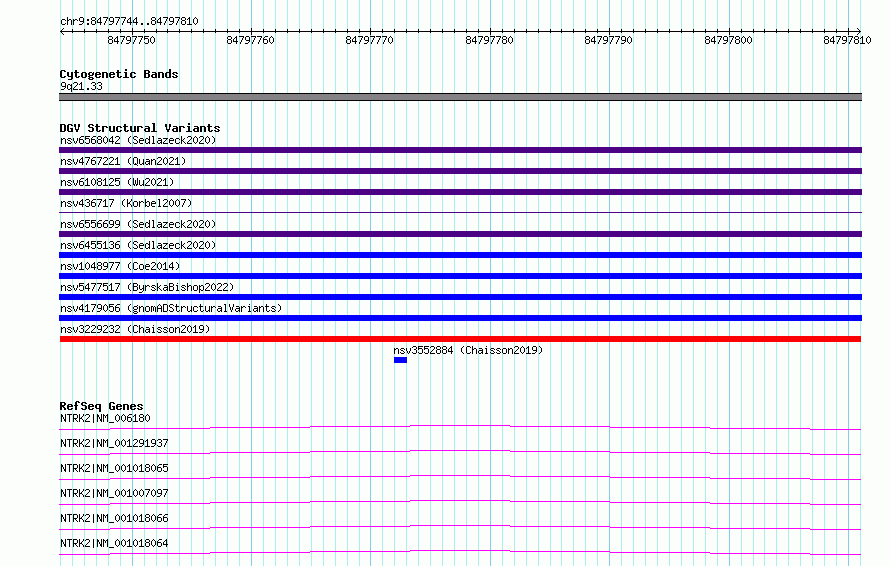Open the NTRK2|NM_001007097 transcript label
This screenshot has height=566, width=890.
click(x=114, y=493)
